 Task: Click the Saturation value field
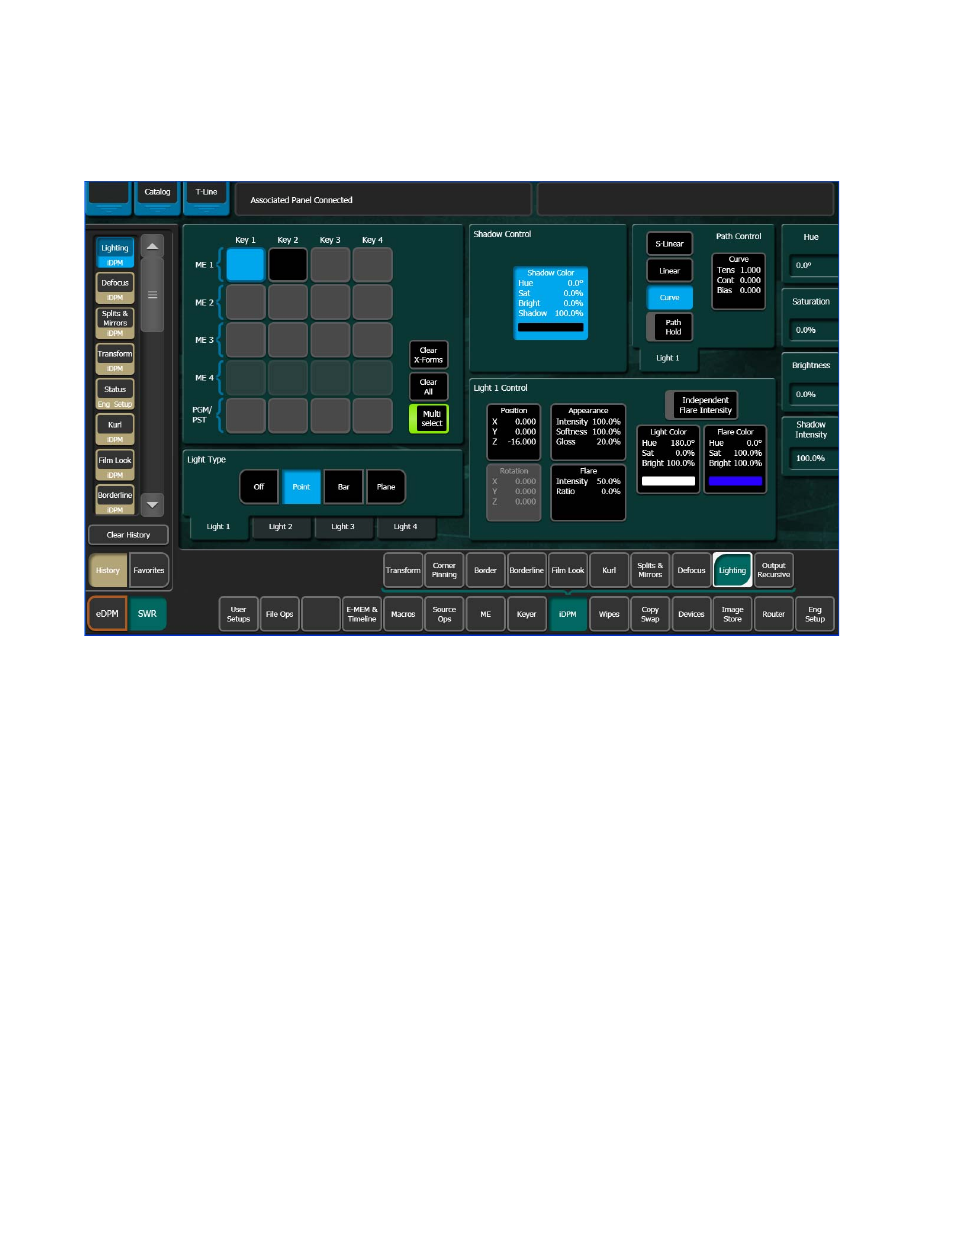click(812, 330)
